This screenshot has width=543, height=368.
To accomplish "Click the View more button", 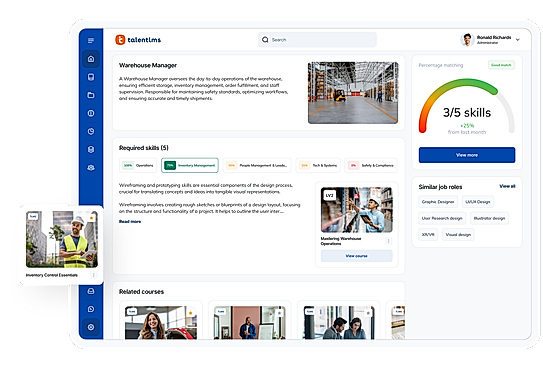I will pos(467,155).
